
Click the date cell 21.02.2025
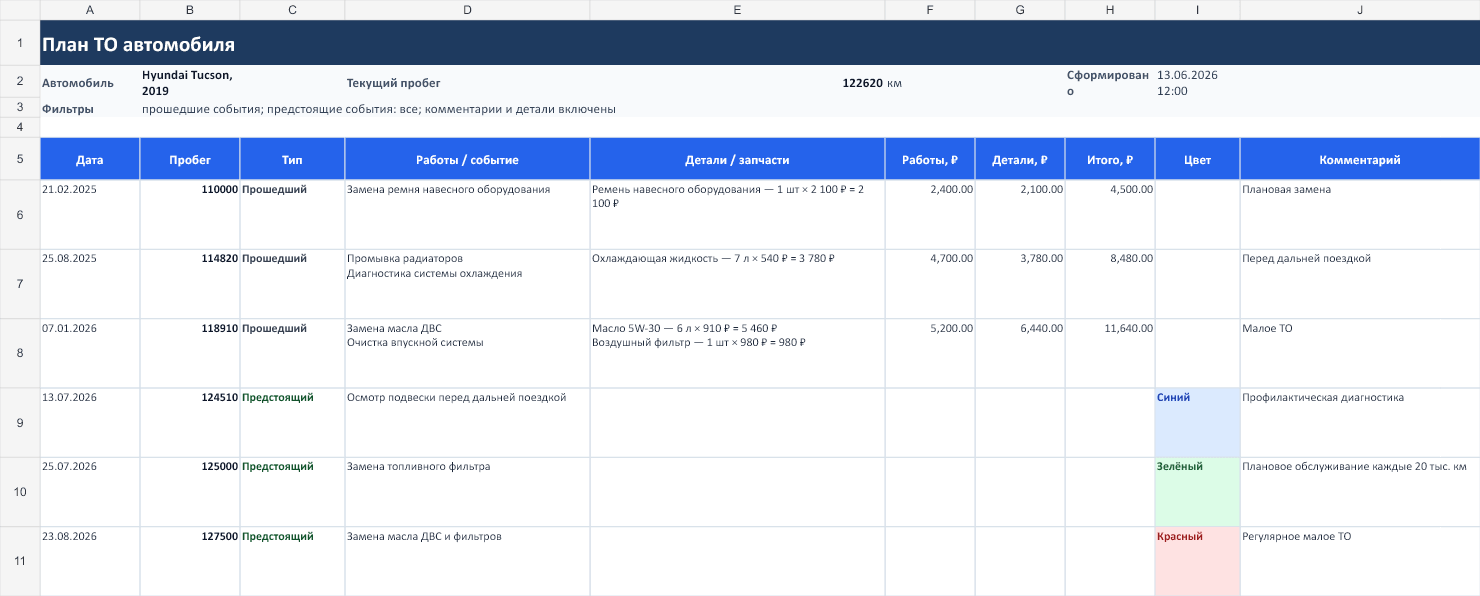pyautogui.click(x=90, y=215)
